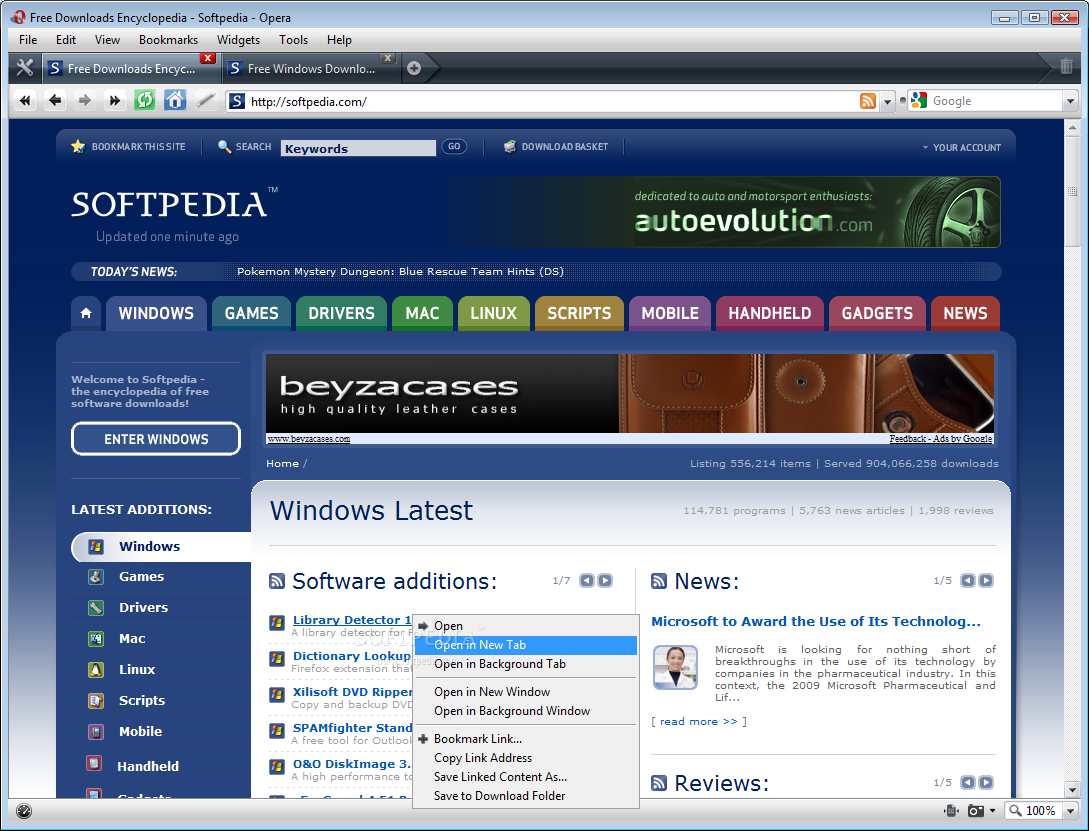The width and height of the screenshot is (1089, 831).
Task: Open the GAMES category tab
Action: 251,313
